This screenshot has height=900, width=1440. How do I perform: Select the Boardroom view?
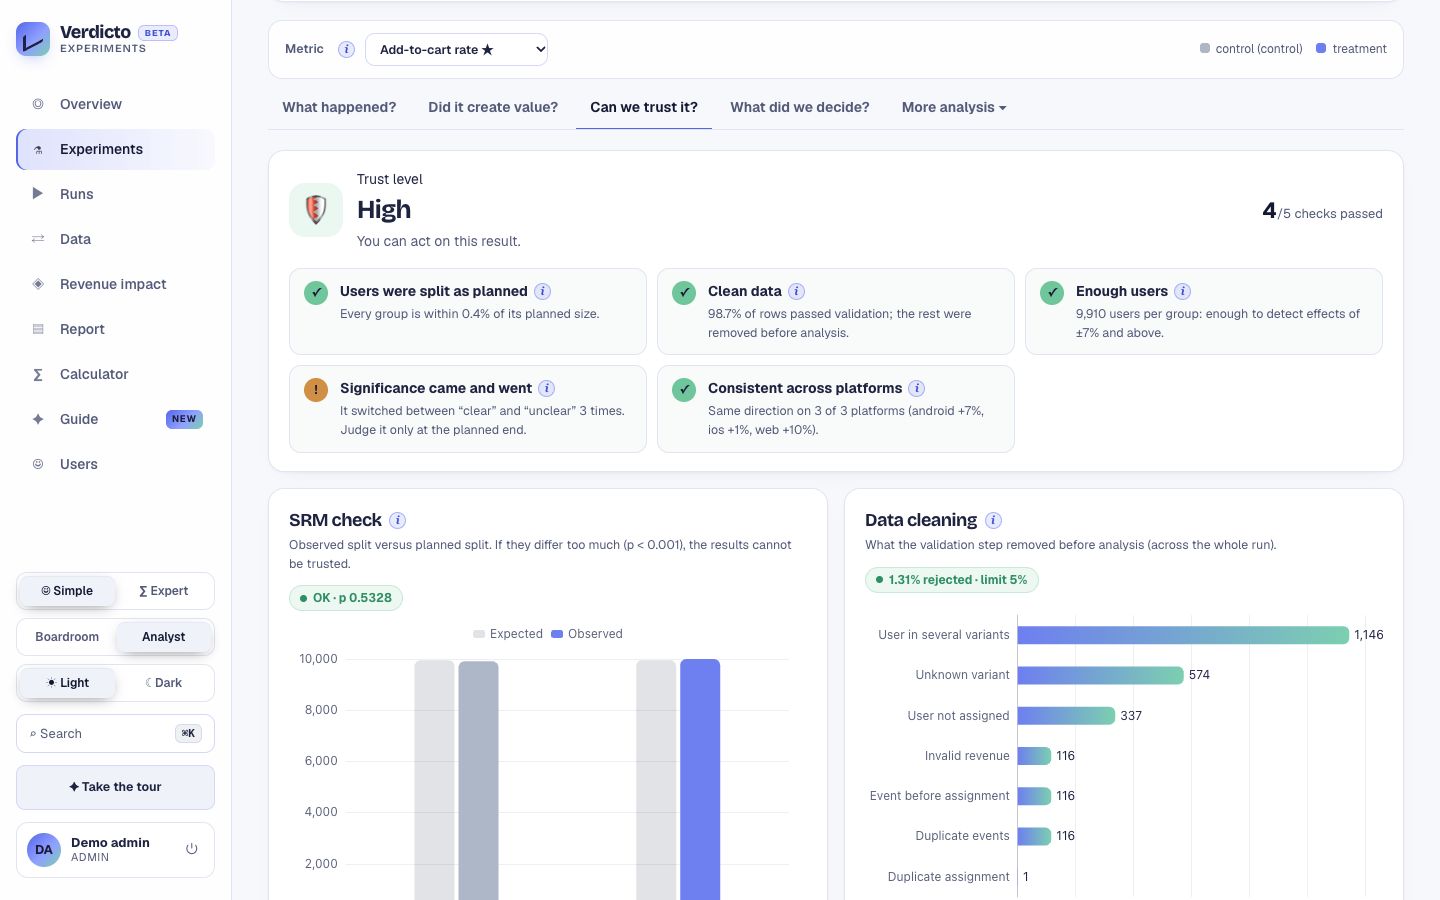pos(67,637)
